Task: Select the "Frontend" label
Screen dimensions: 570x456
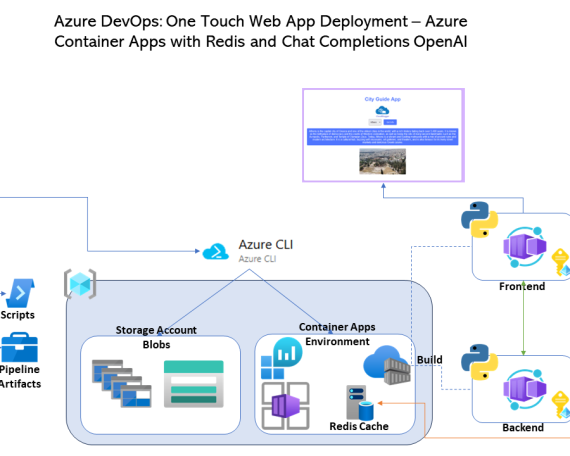Action: (522, 287)
